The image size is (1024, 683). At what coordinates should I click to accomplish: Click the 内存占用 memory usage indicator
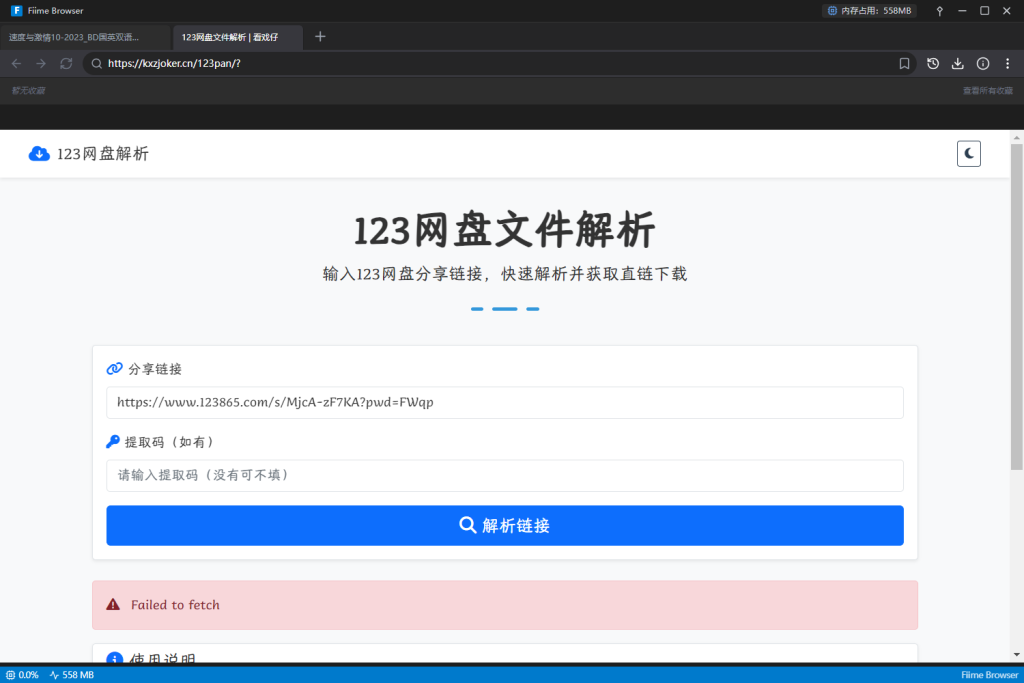click(869, 11)
